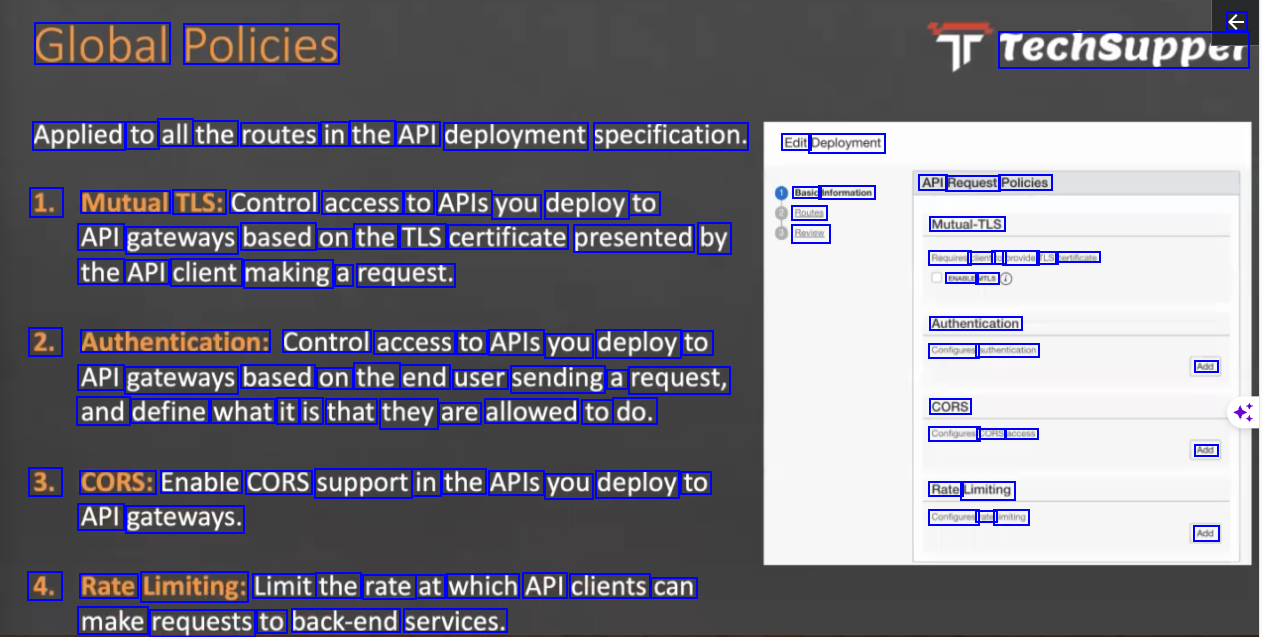Click the info icon beside ENABLE MTLS

click(x=1006, y=279)
